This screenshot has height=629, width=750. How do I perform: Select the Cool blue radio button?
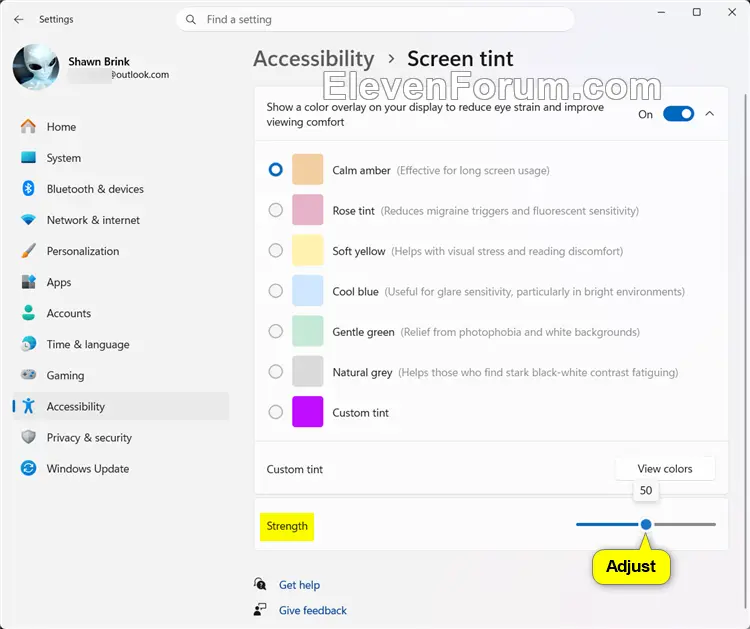(x=276, y=290)
